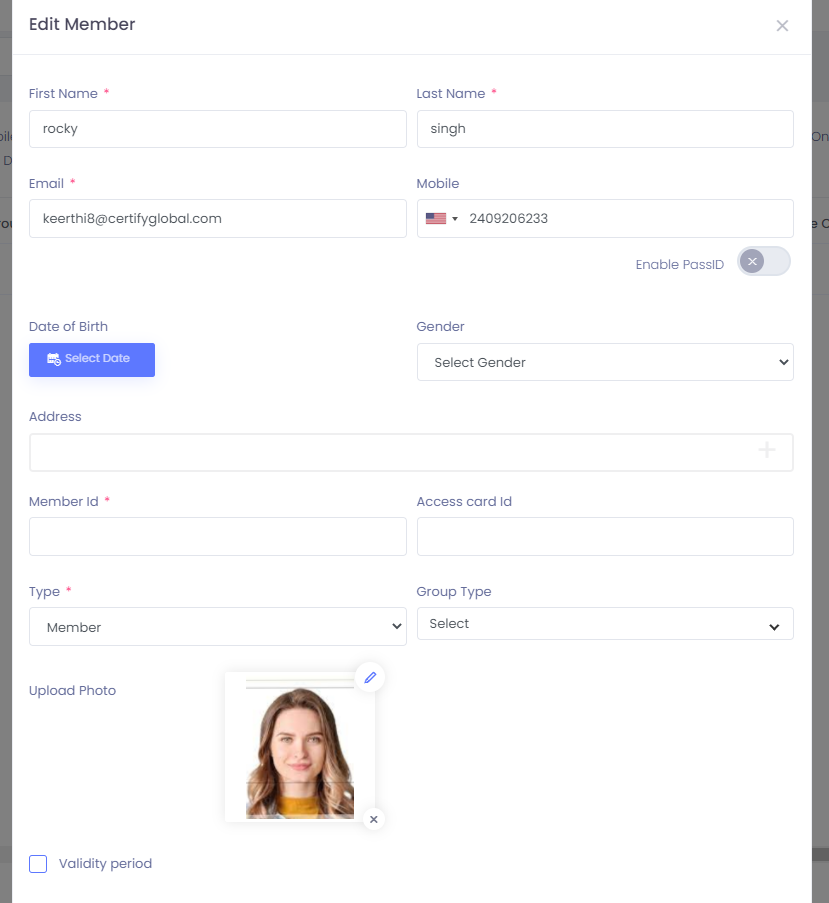Image resolution: width=829 pixels, height=903 pixels.
Task: Click the Email input field
Action: coord(218,218)
